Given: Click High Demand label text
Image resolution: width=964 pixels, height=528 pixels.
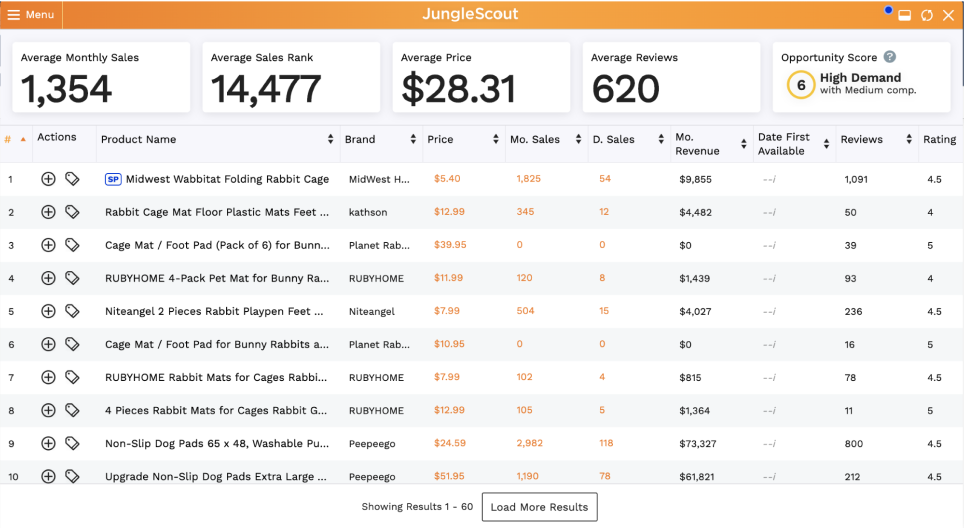Looking at the screenshot, I should click(x=860, y=77).
